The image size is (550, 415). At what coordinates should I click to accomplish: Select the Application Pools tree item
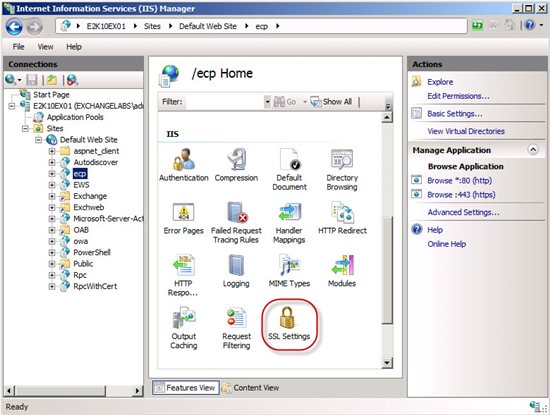point(75,117)
